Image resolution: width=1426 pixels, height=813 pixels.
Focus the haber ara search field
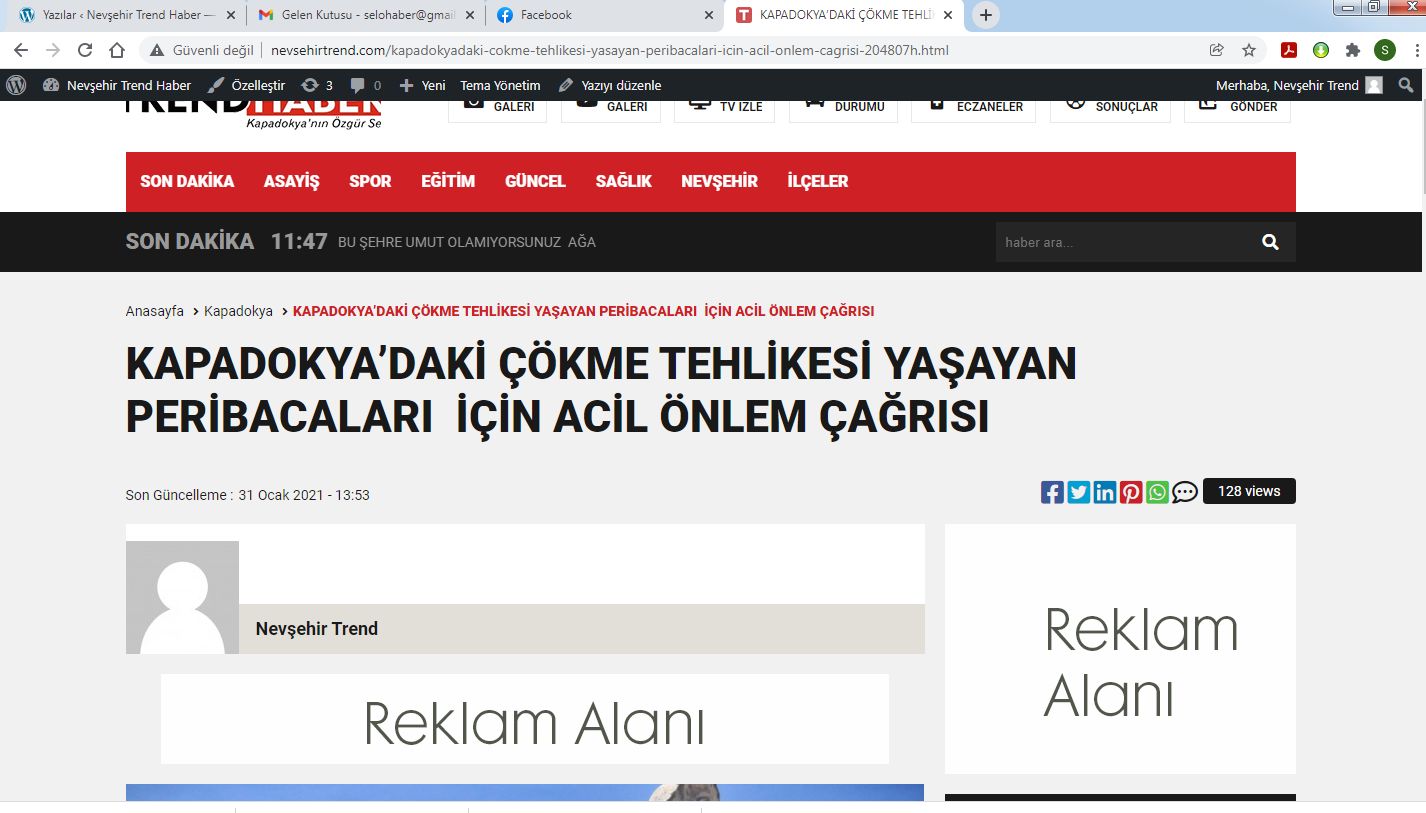[x=1120, y=242]
